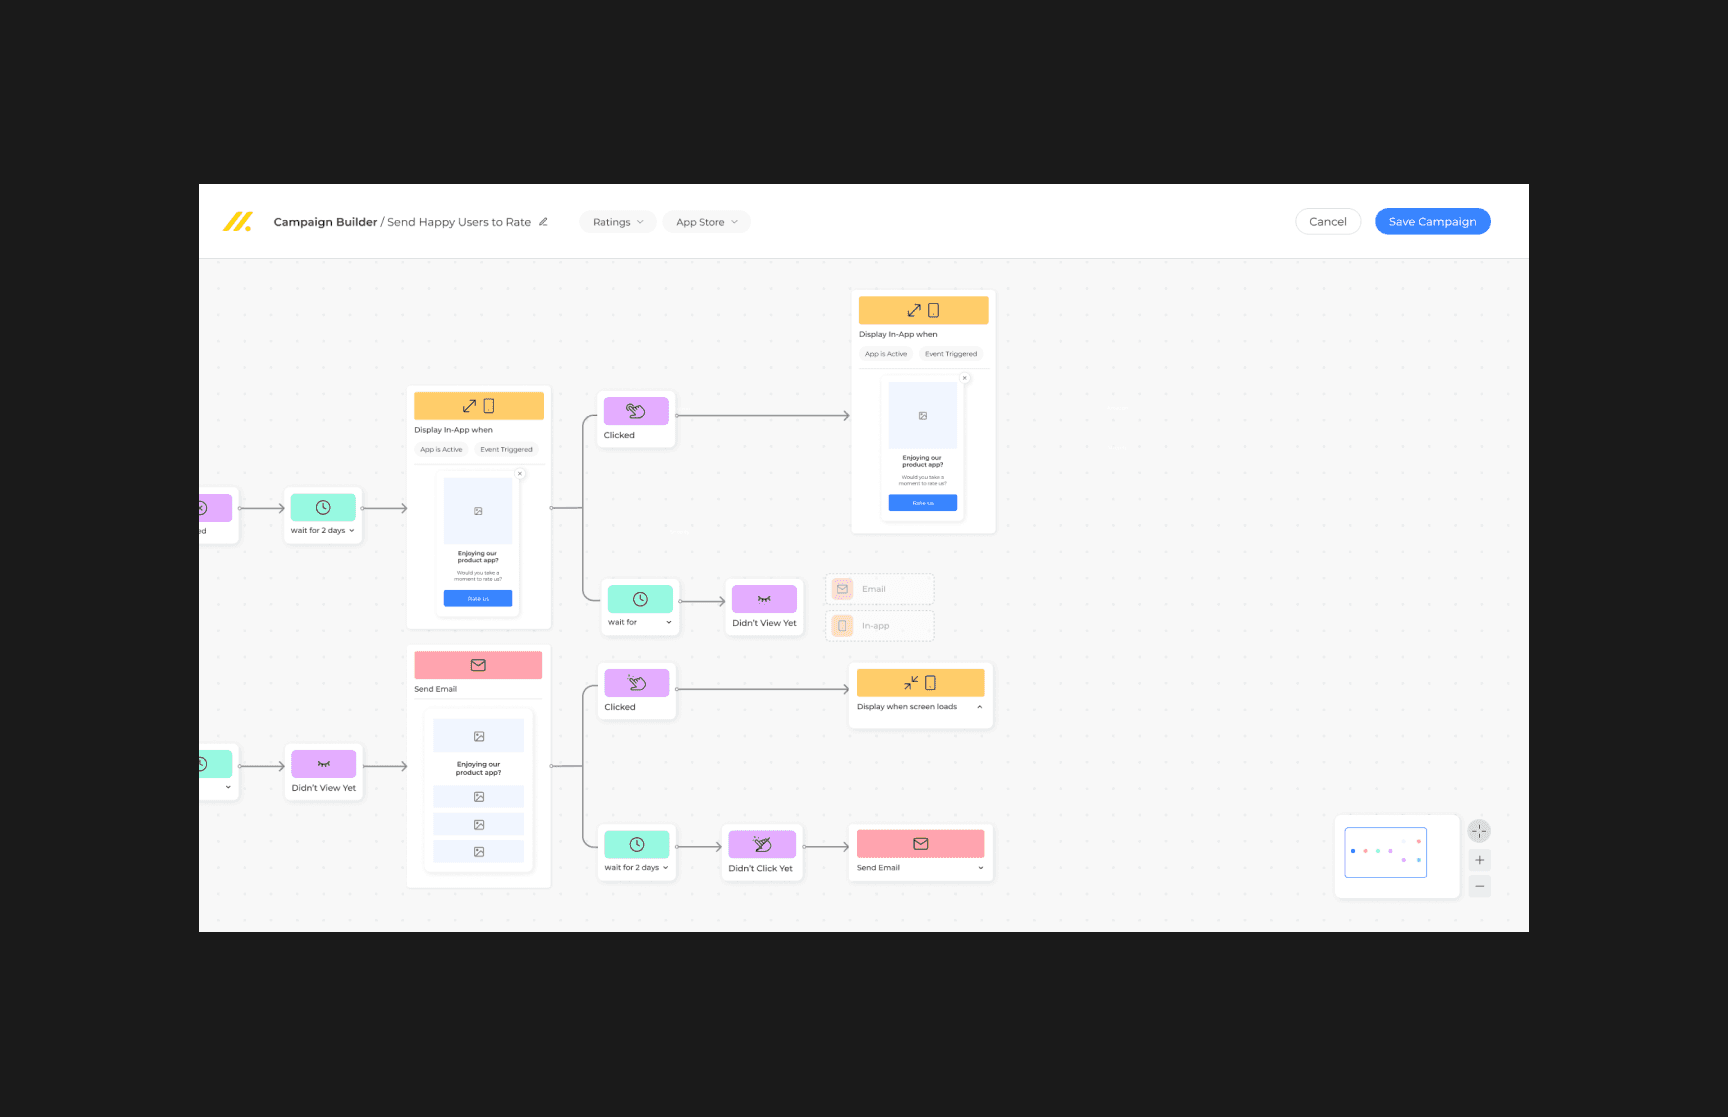Close the in-app preview in top-right card
The height and width of the screenshot is (1117, 1728).
[965, 378]
